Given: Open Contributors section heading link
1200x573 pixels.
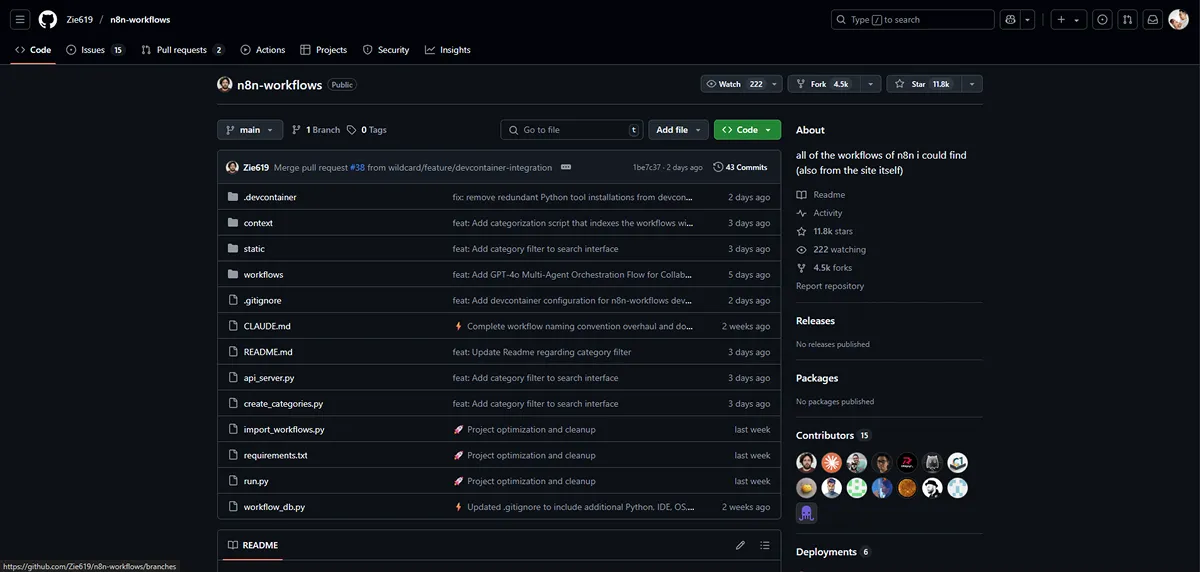Looking at the screenshot, I should click(833, 436).
